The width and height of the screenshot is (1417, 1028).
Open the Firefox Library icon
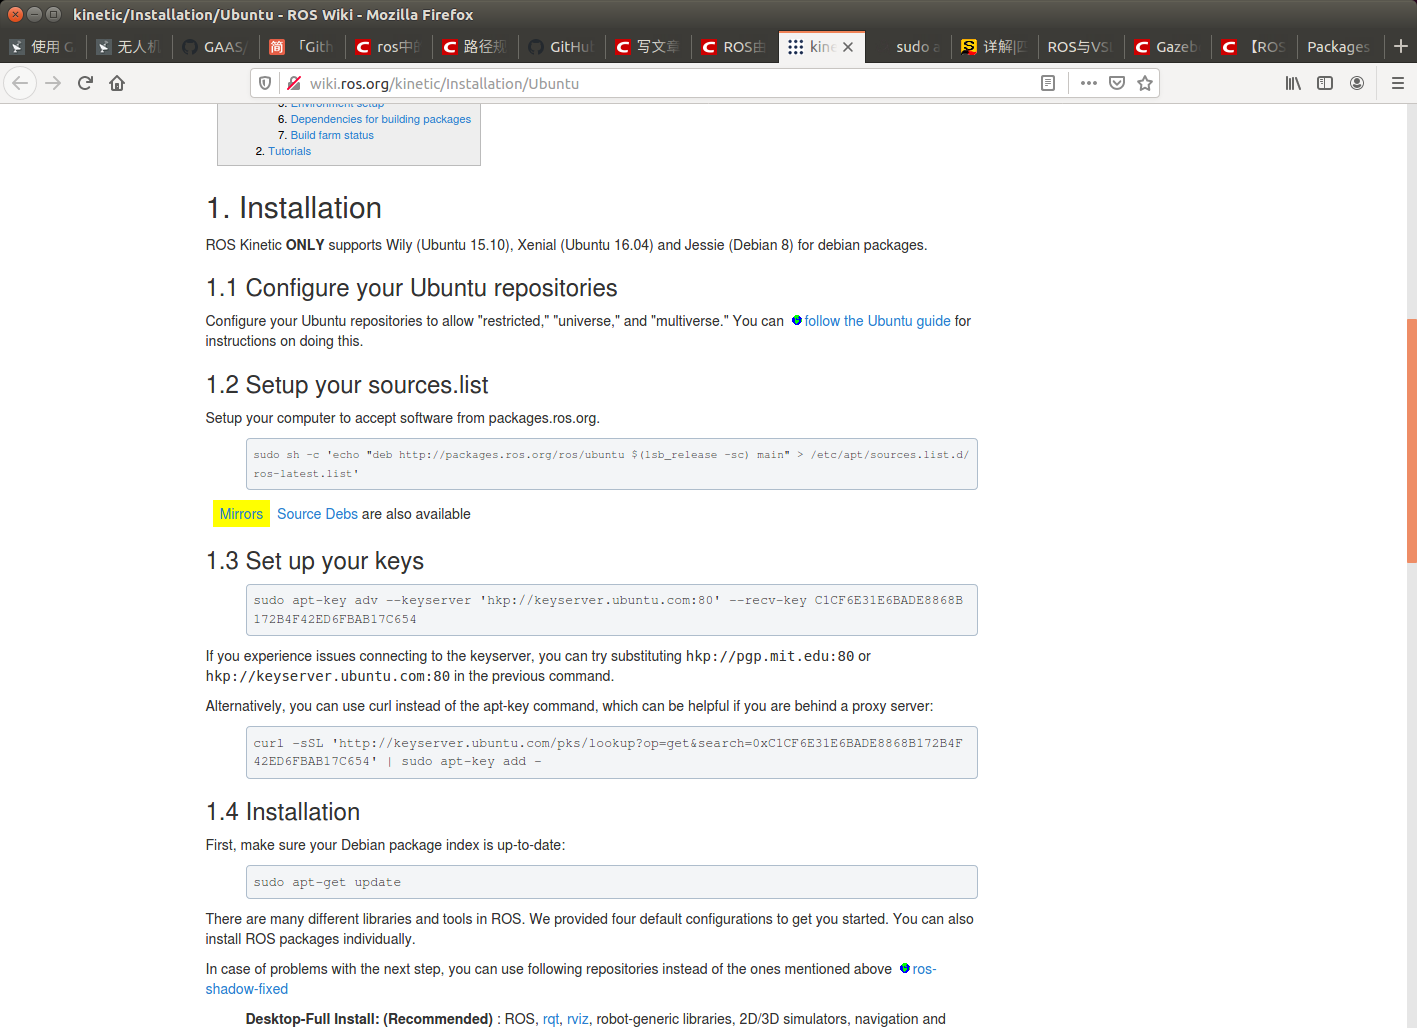[x=1292, y=83]
